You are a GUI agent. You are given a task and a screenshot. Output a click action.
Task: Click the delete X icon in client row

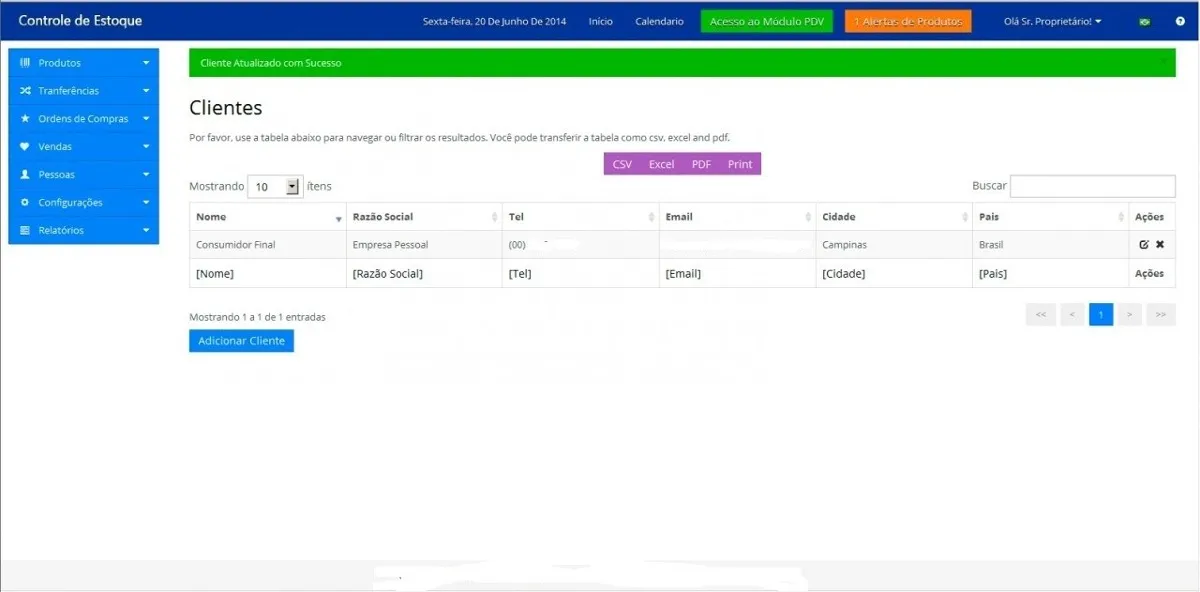pos(1160,245)
